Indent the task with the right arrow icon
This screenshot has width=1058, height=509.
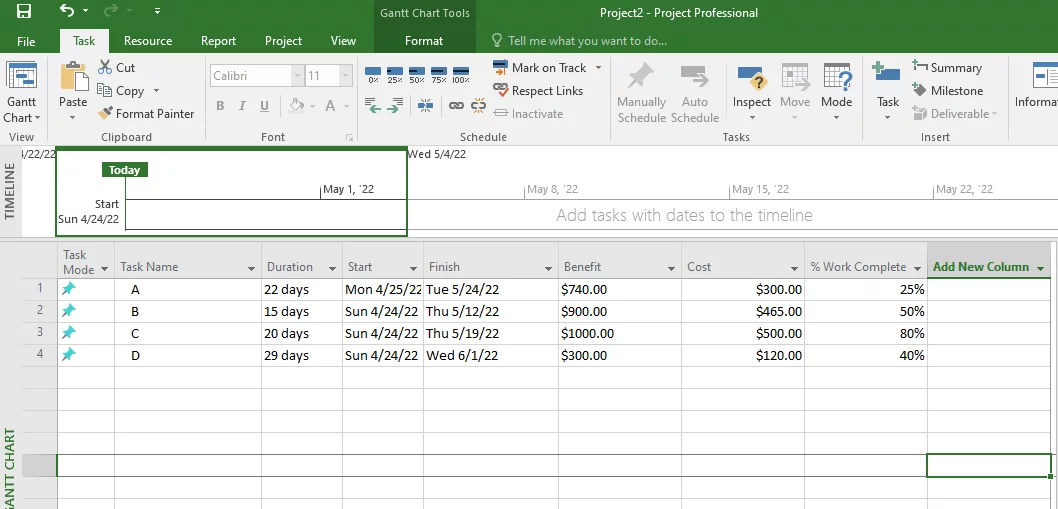tap(395, 105)
